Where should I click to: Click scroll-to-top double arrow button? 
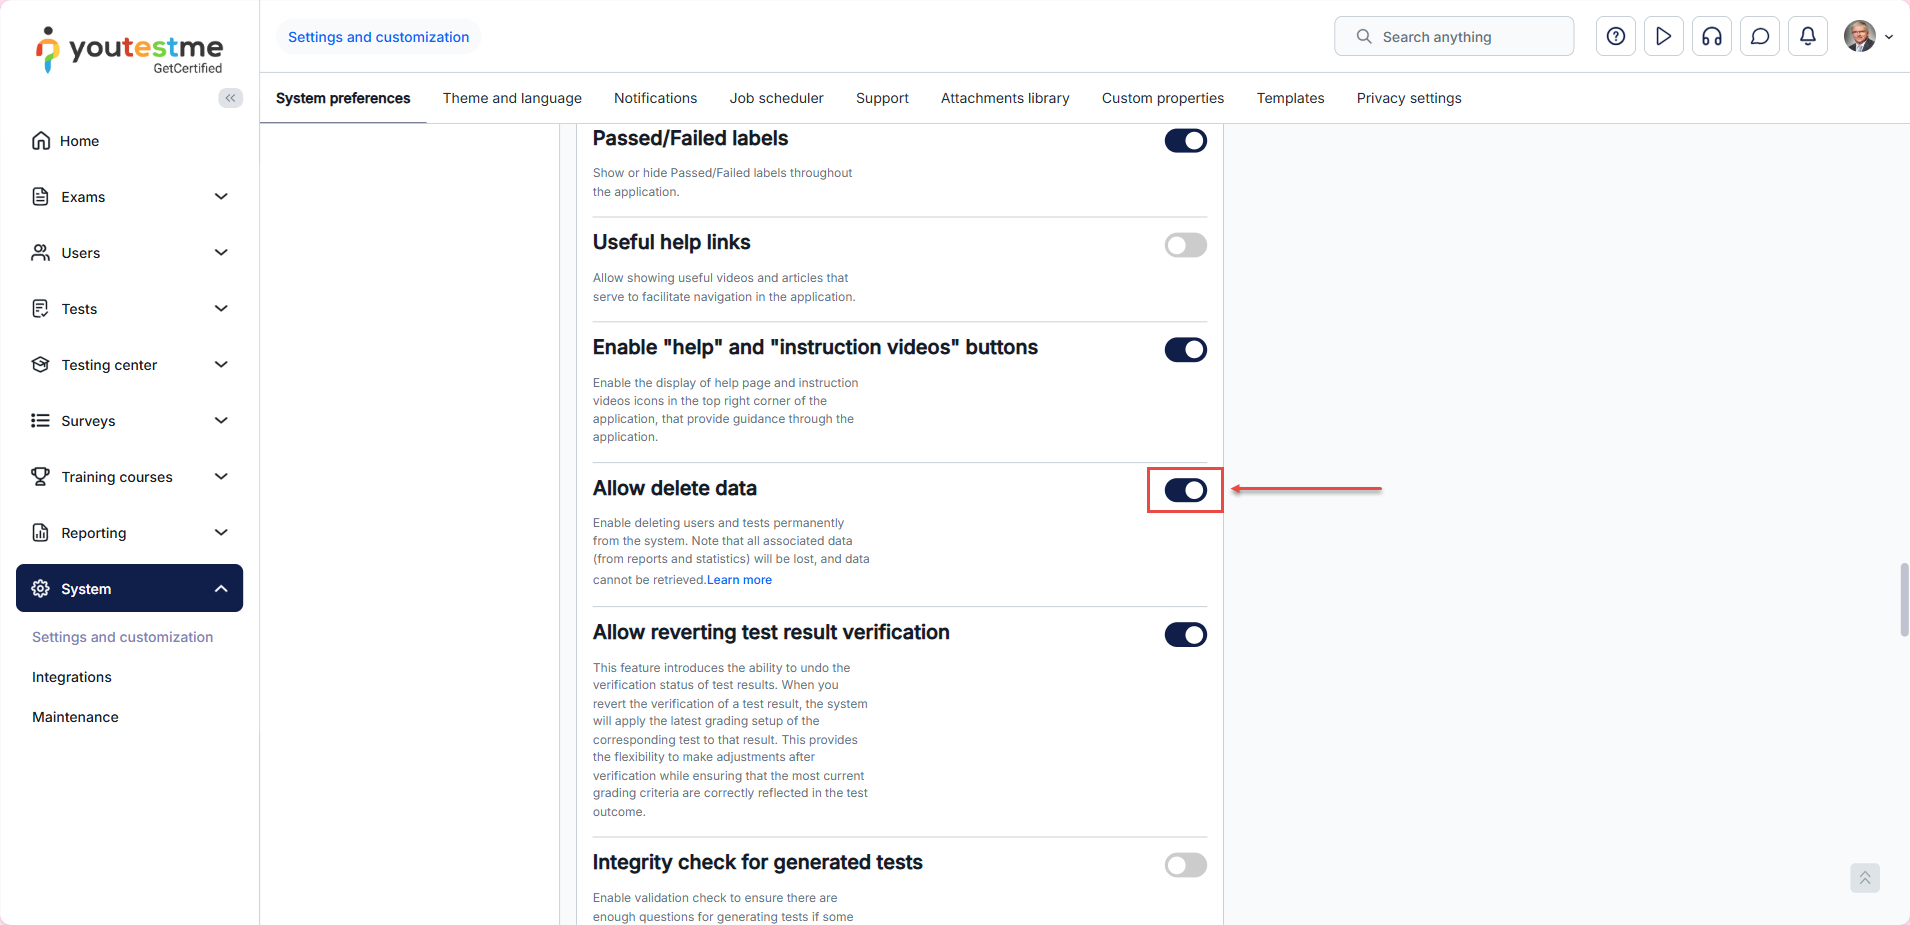(1864, 878)
